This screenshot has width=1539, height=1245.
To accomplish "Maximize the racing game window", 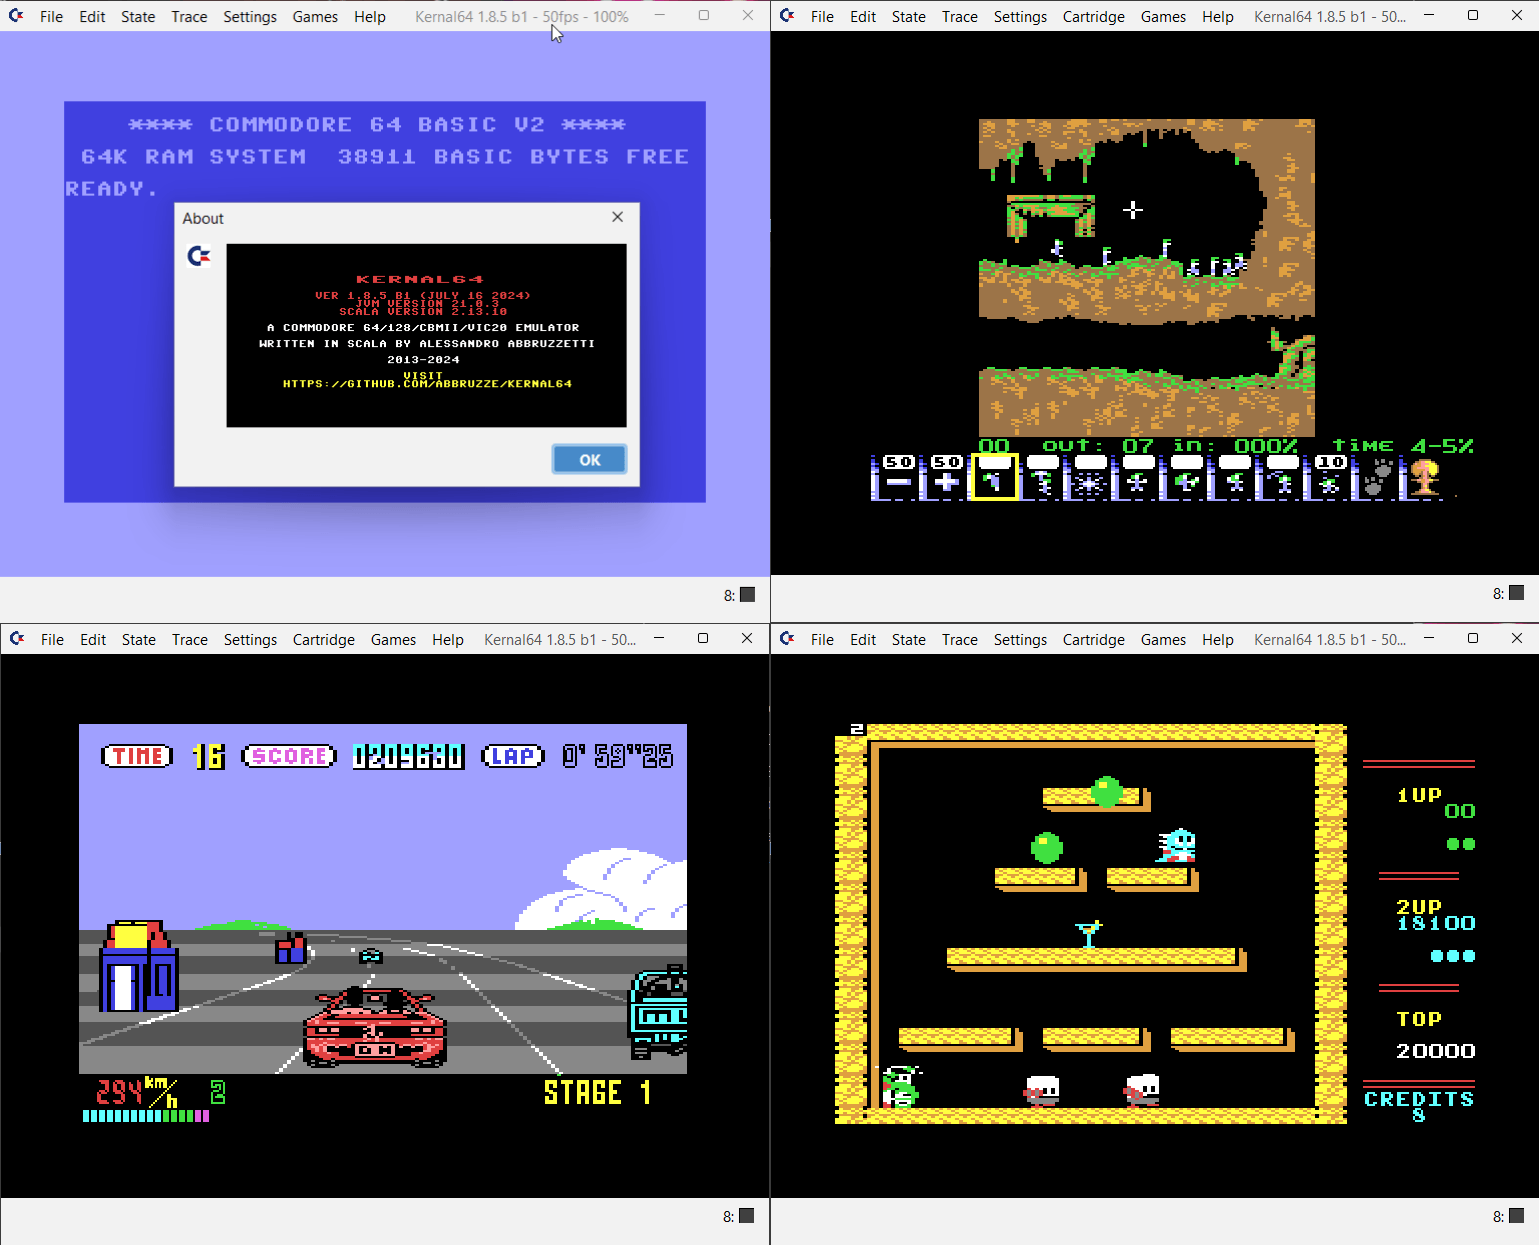I will click(703, 639).
